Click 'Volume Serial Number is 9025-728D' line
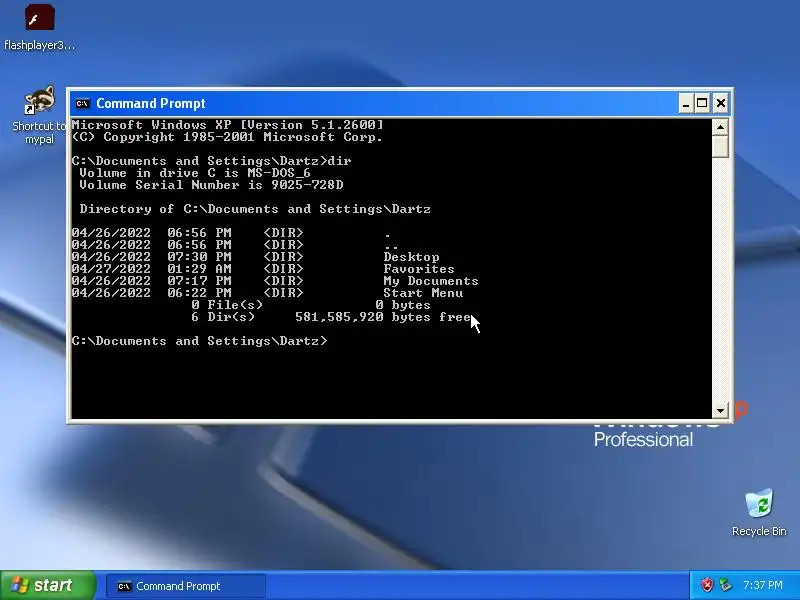Viewport: 800px width, 600px height. pyautogui.click(x=211, y=185)
